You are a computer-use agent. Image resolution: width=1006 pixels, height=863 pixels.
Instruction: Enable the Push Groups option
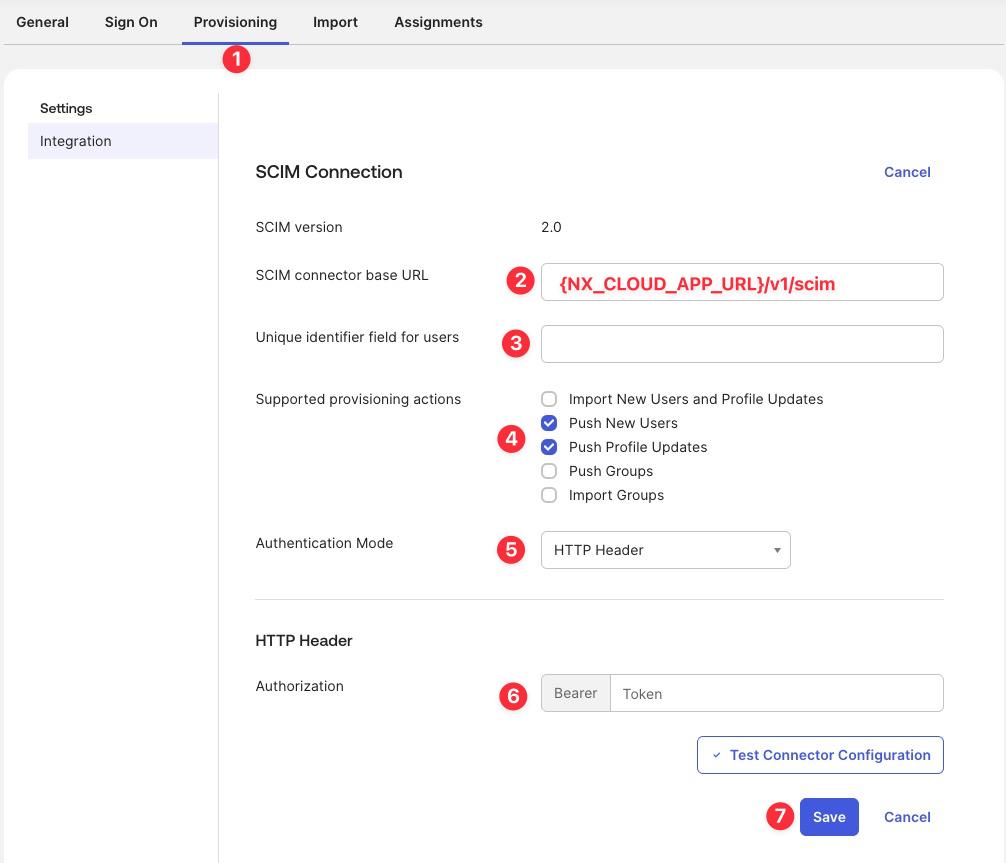coord(549,471)
